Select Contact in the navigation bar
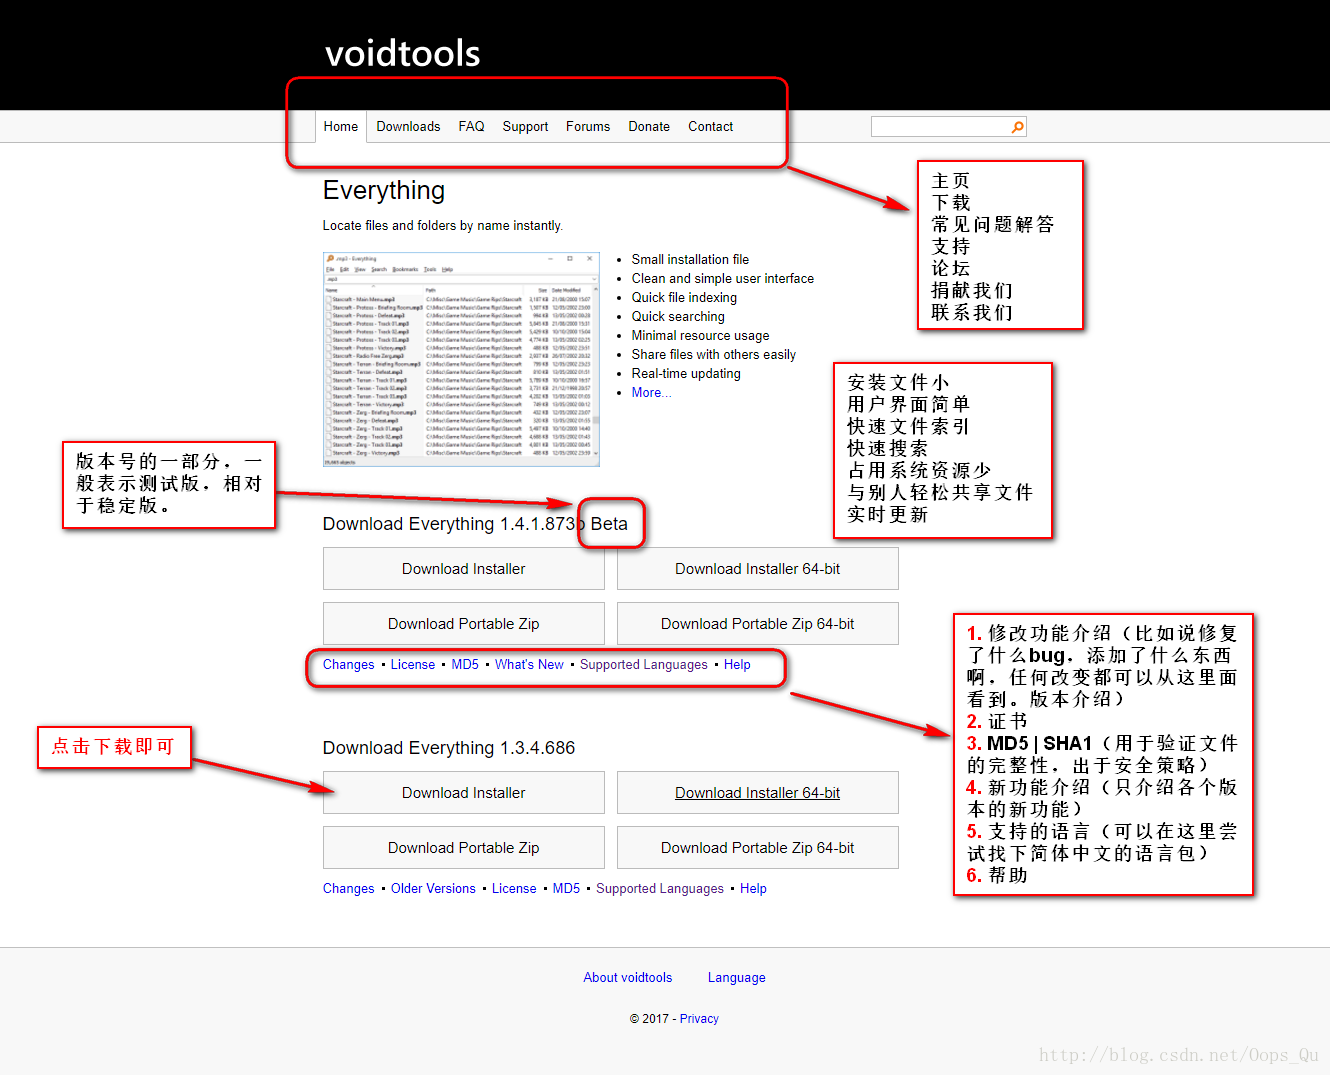This screenshot has width=1330, height=1075. (x=710, y=127)
